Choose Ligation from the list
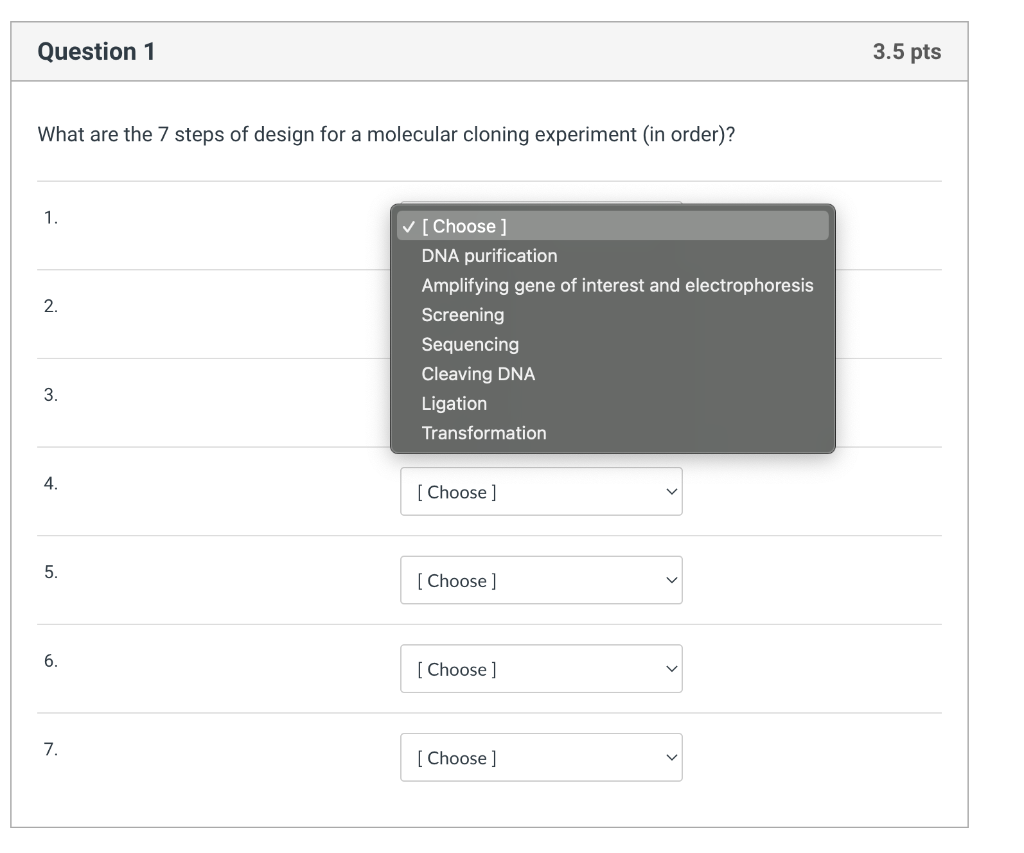Viewport: 1024px width, 853px height. [x=454, y=403]
